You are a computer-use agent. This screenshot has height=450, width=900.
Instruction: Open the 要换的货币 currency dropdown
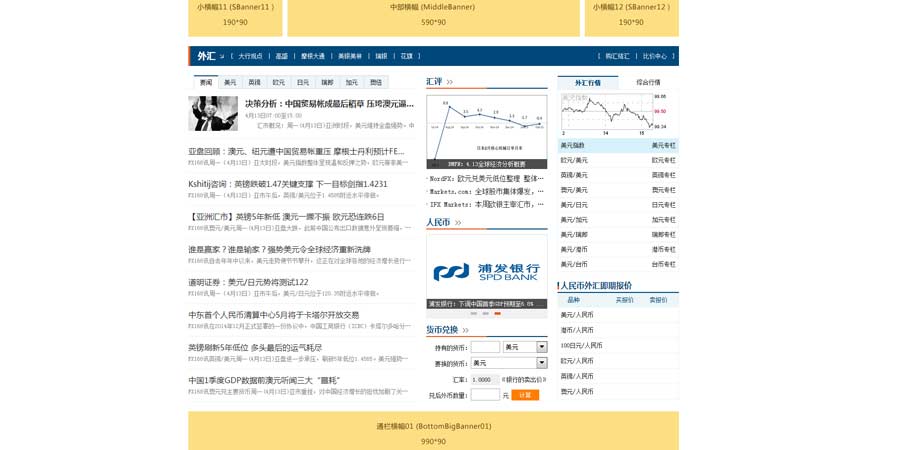coord(542,363)
